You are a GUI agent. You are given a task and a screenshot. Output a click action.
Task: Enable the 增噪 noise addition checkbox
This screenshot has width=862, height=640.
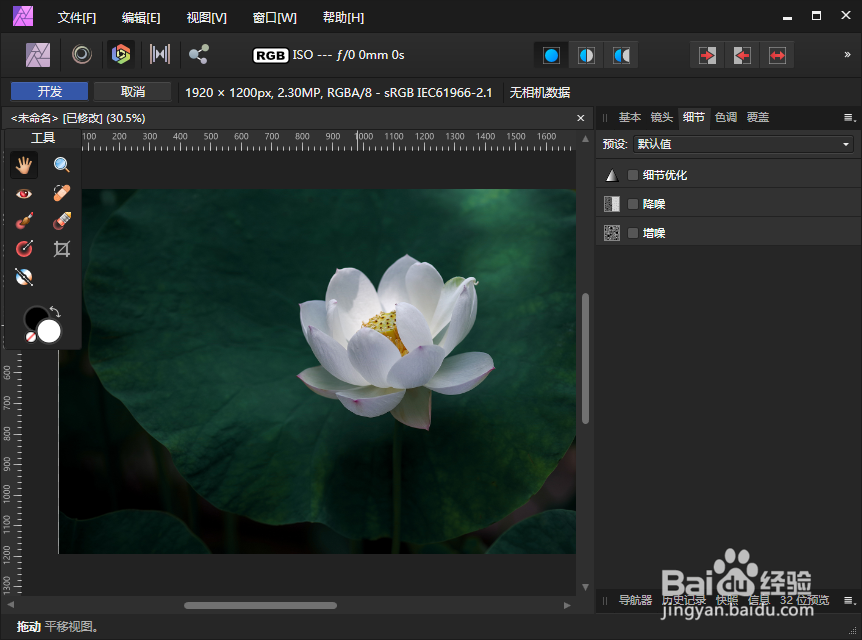point(632,232)
